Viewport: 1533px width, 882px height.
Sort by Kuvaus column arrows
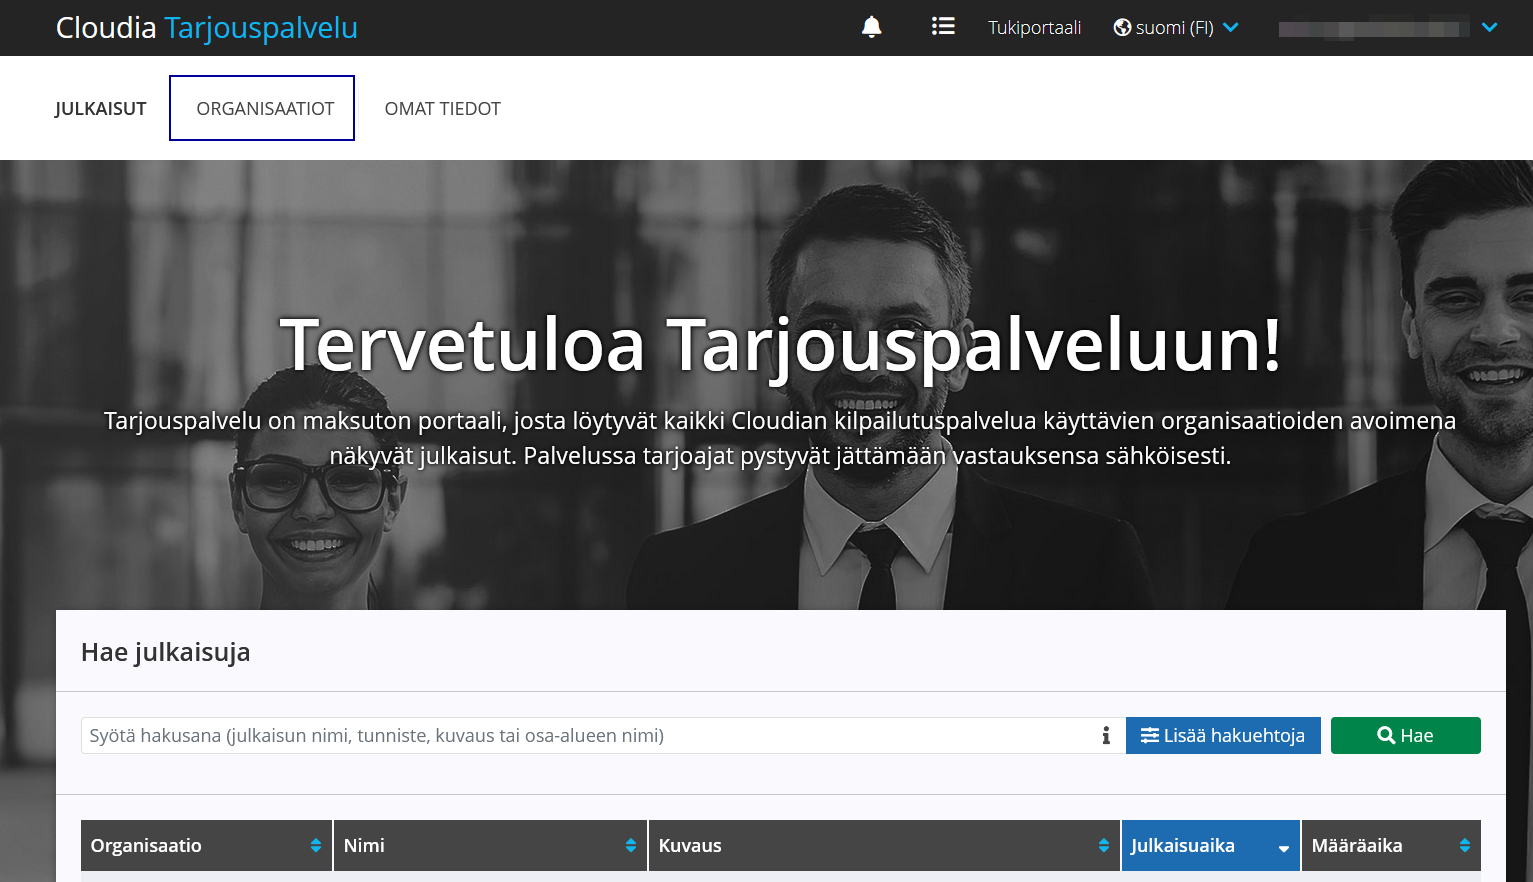click(x=1104, y=846)
